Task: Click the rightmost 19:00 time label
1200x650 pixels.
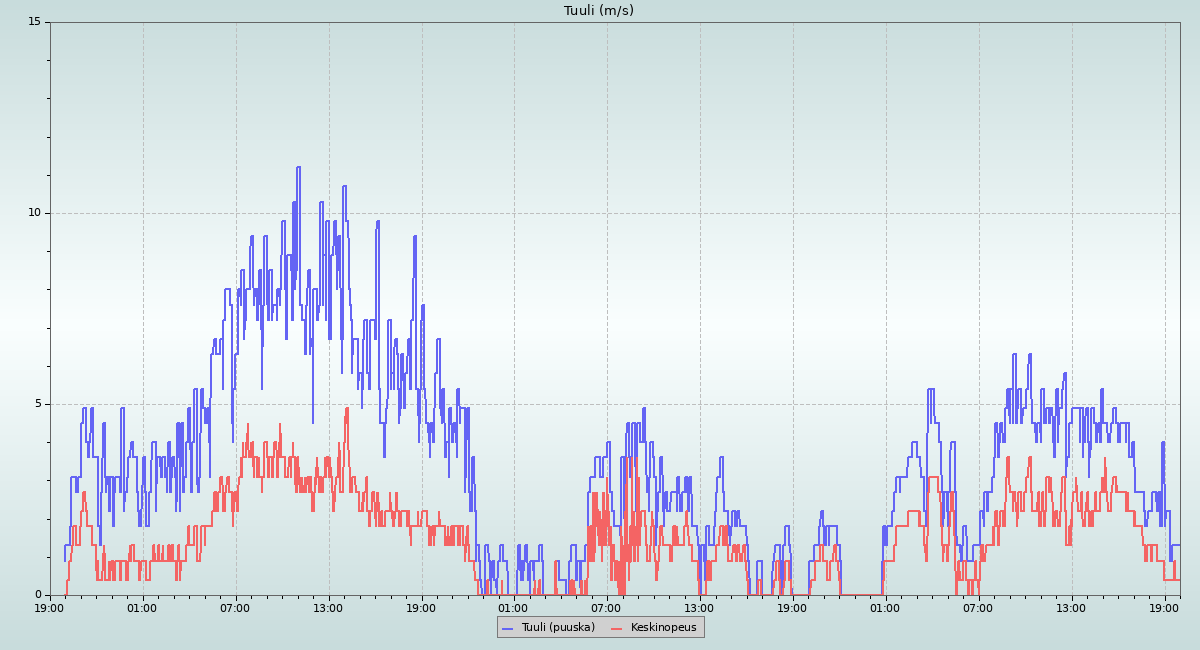Action: click(1164, 608)
